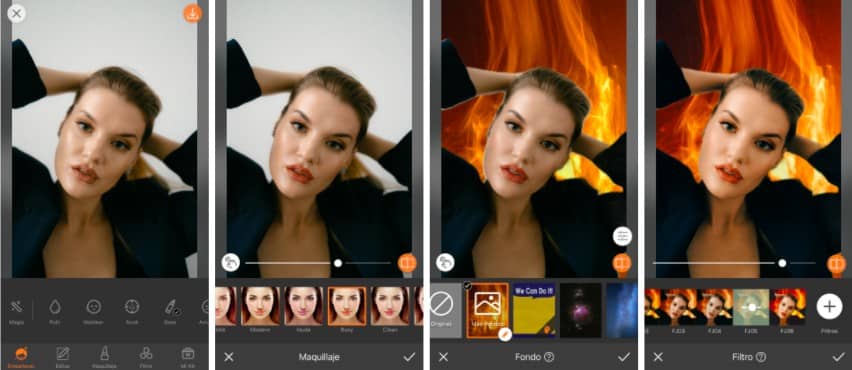
Task: Open the Editar tab
Action: coord(63,357)
